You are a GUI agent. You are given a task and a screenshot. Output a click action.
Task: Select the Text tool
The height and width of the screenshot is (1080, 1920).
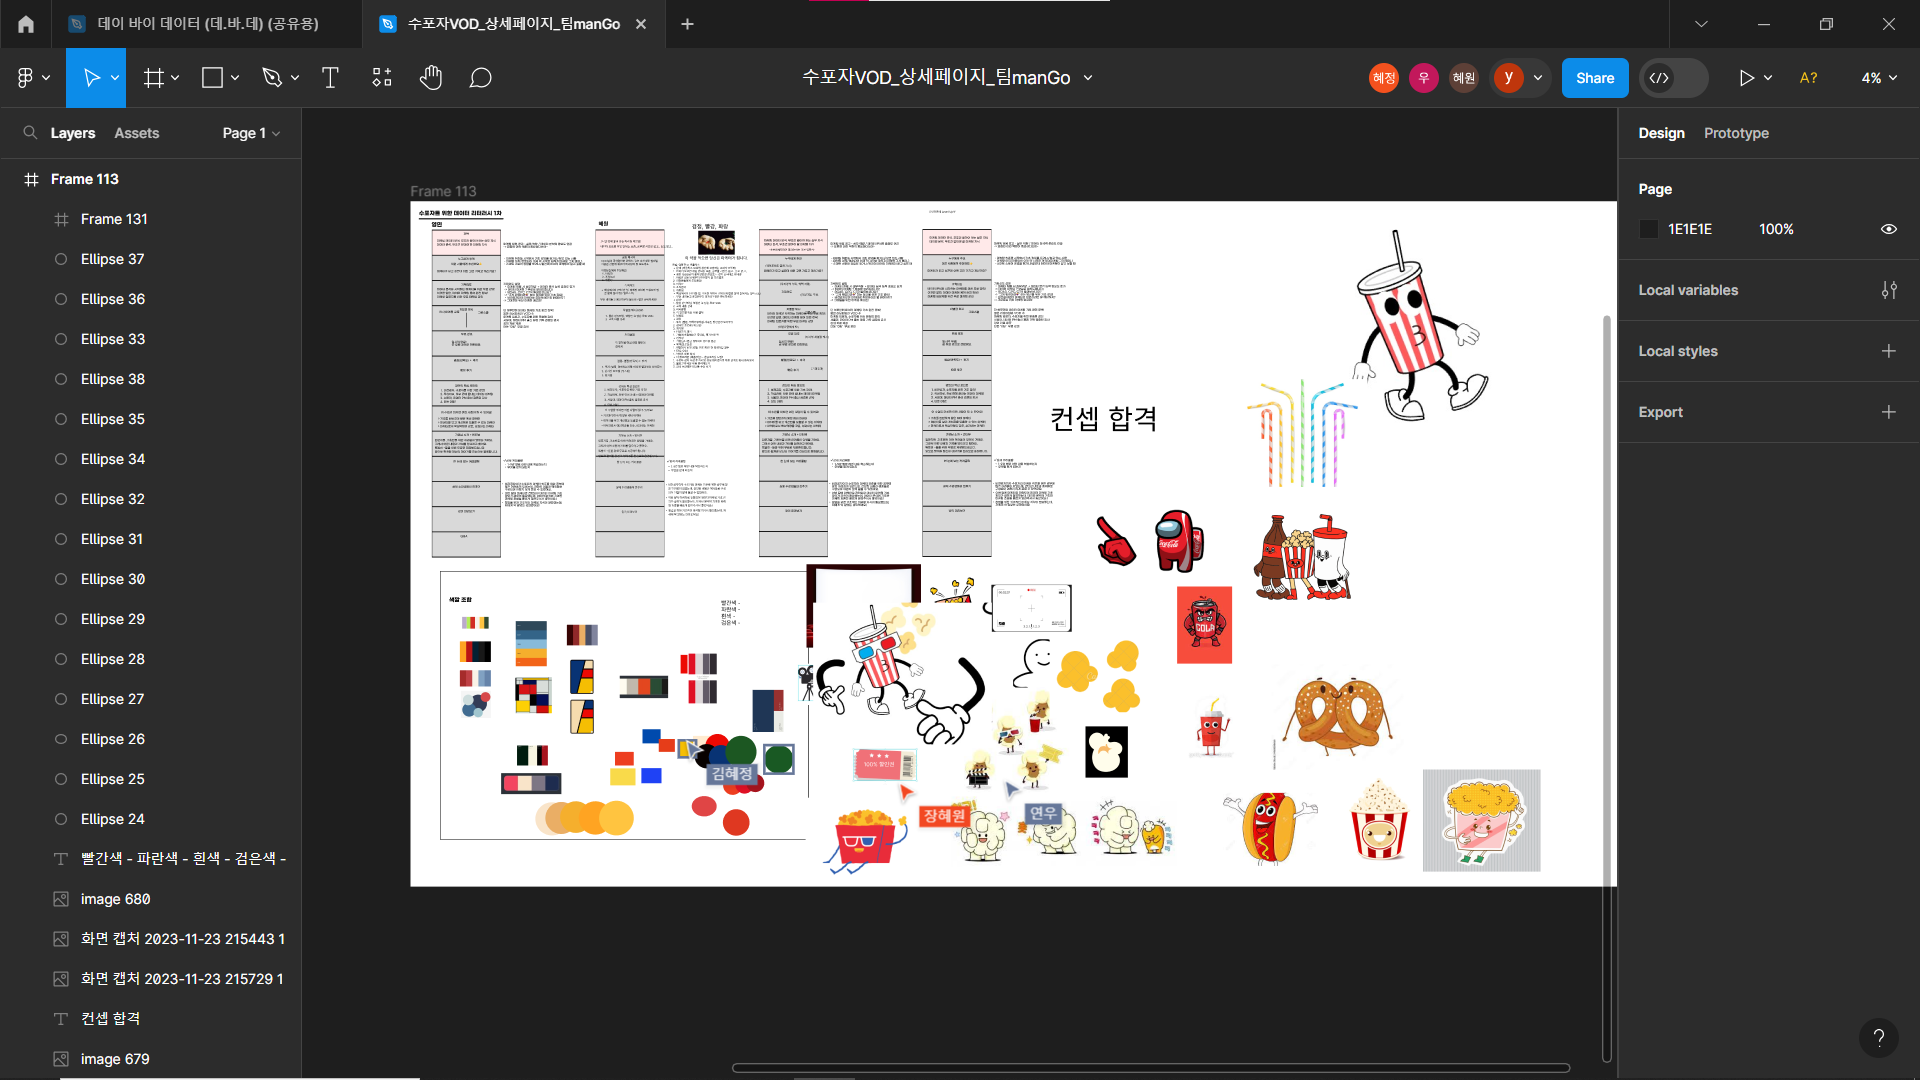(330, 78)
